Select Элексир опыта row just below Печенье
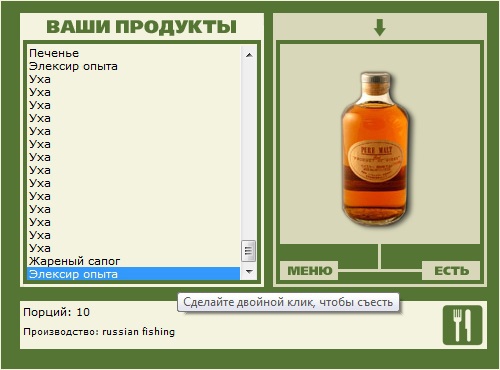The height and width of the screenshot is (370, 500). click(133, 66)
